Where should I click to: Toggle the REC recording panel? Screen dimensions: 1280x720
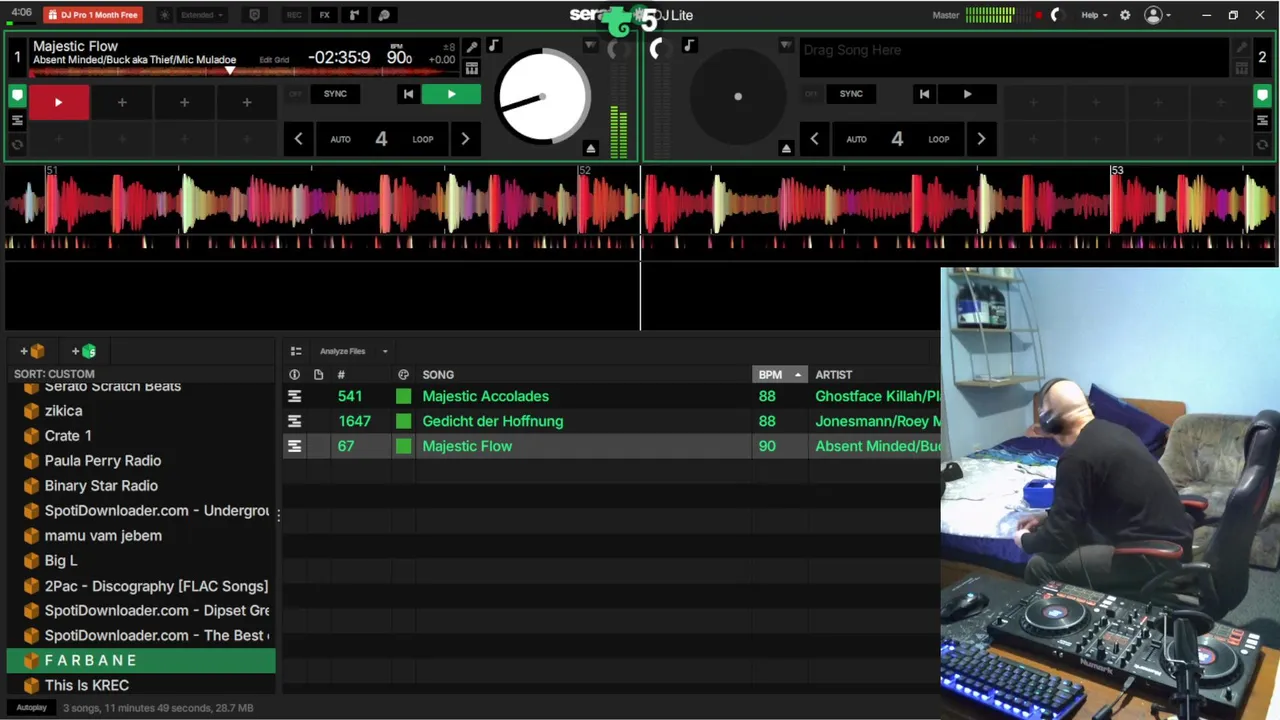(294, 15)
